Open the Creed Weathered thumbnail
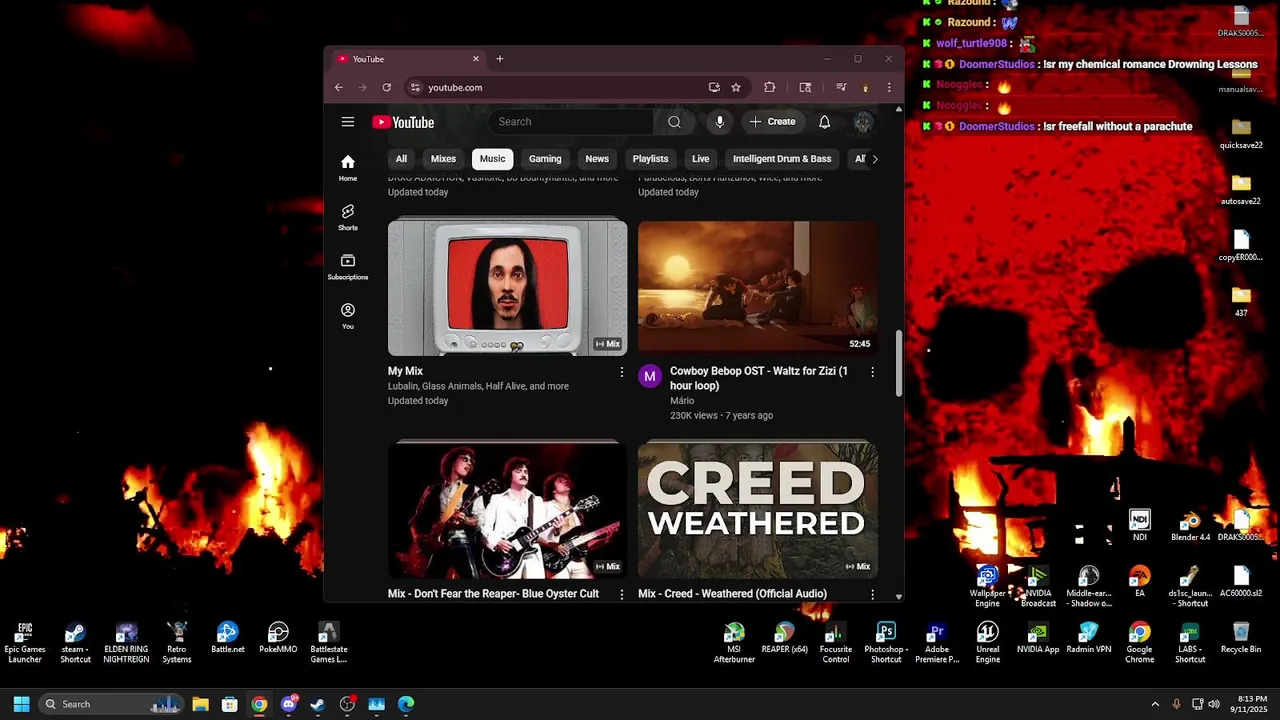Screen dimensions: 1280x720 758,511
